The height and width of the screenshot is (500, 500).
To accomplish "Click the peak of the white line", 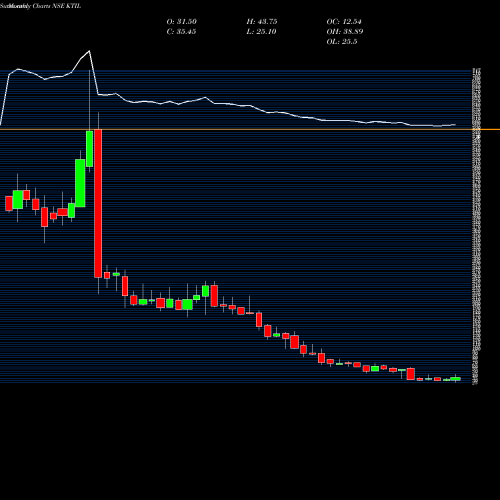I will 89,51.
